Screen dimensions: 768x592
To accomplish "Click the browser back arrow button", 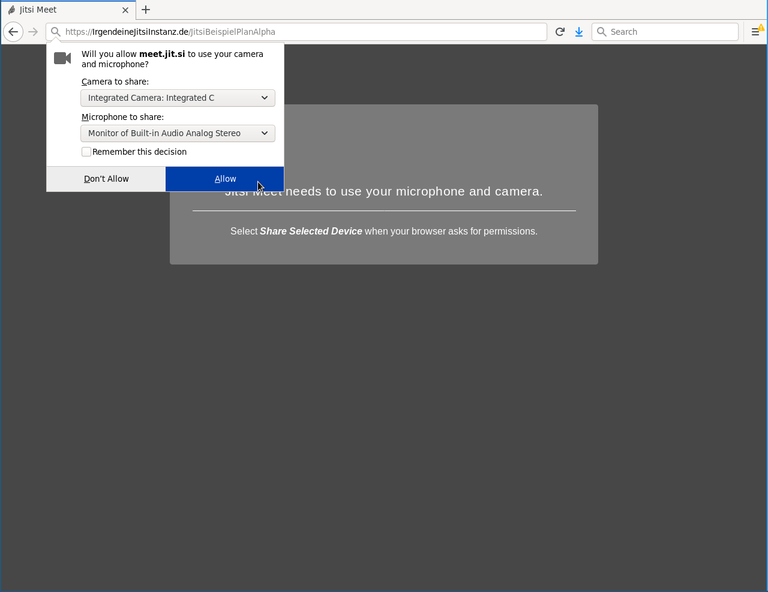I will 13,32.
